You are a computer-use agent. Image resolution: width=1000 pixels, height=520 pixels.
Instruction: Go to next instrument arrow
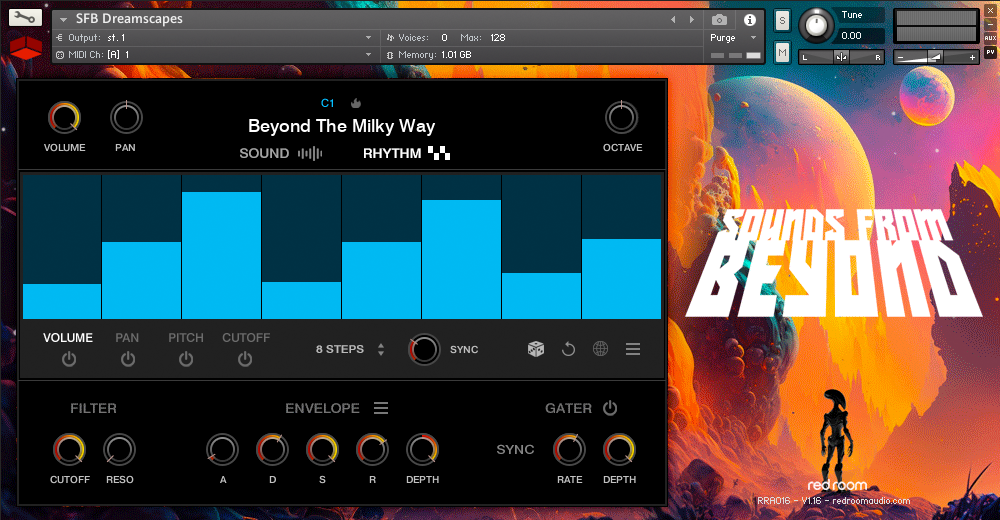(x=691, y=20)
